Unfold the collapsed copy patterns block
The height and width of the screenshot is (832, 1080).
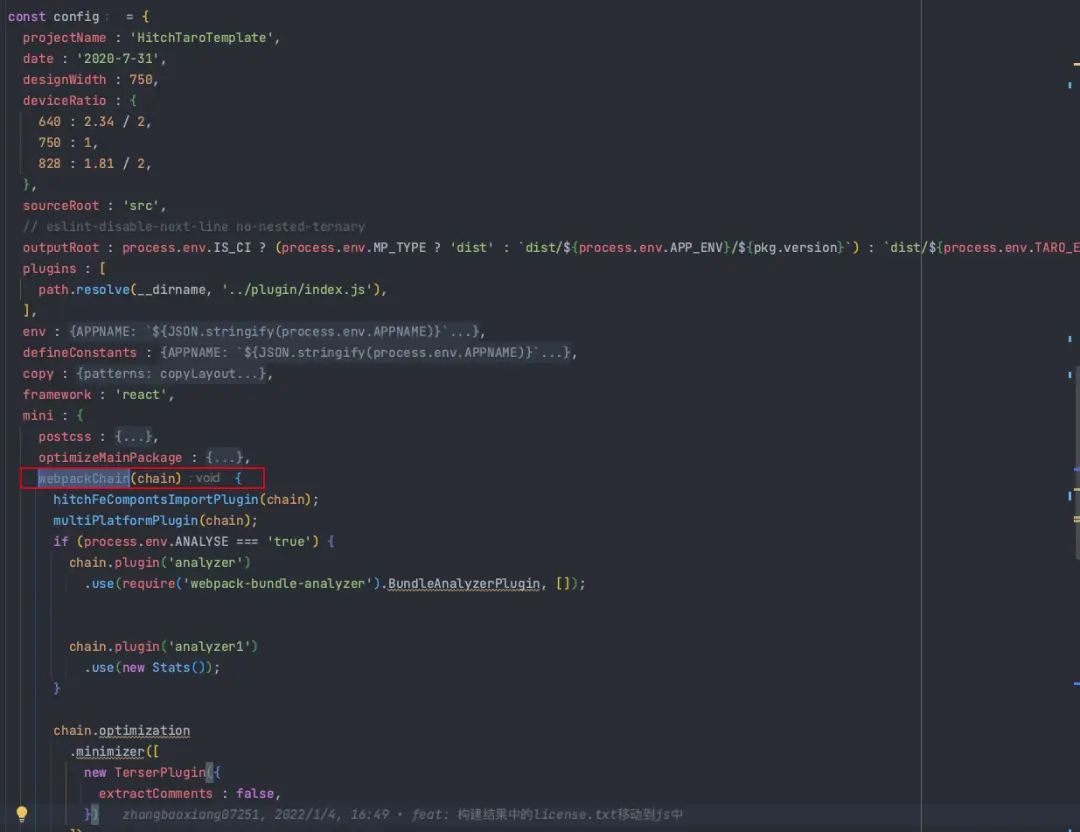[x=172, y=373]
